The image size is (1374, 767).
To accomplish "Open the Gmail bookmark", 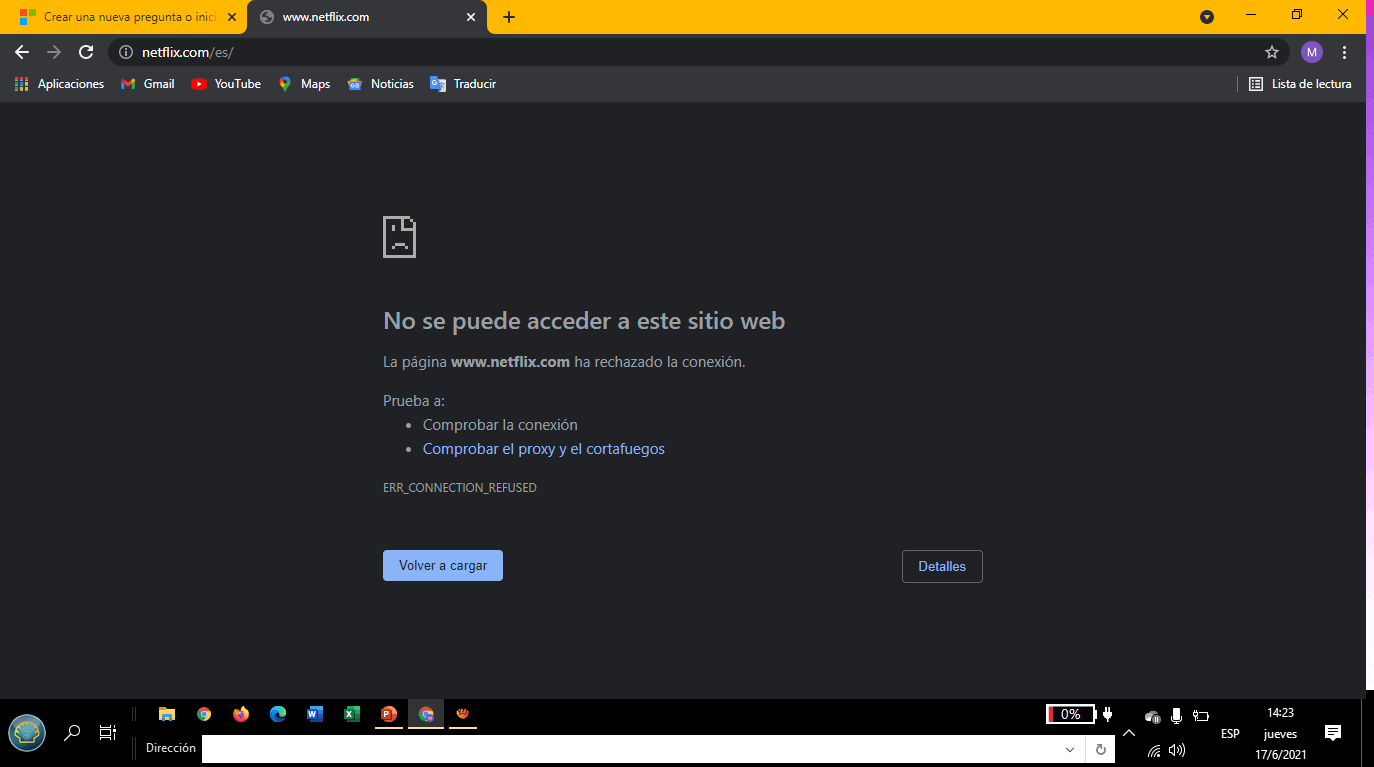I will click(x=147, y=84).
